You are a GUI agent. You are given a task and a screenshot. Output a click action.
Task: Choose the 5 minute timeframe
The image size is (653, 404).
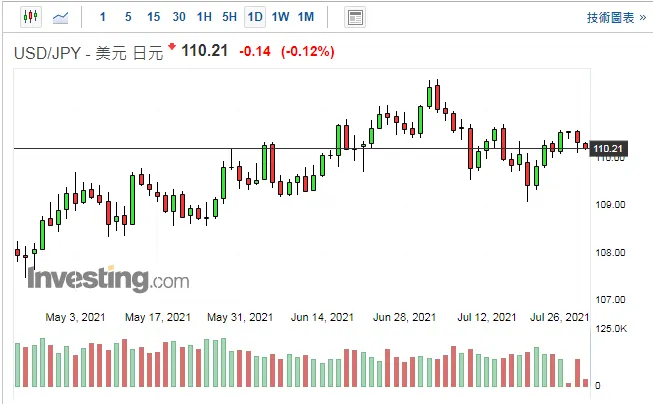tap(128, 17)
